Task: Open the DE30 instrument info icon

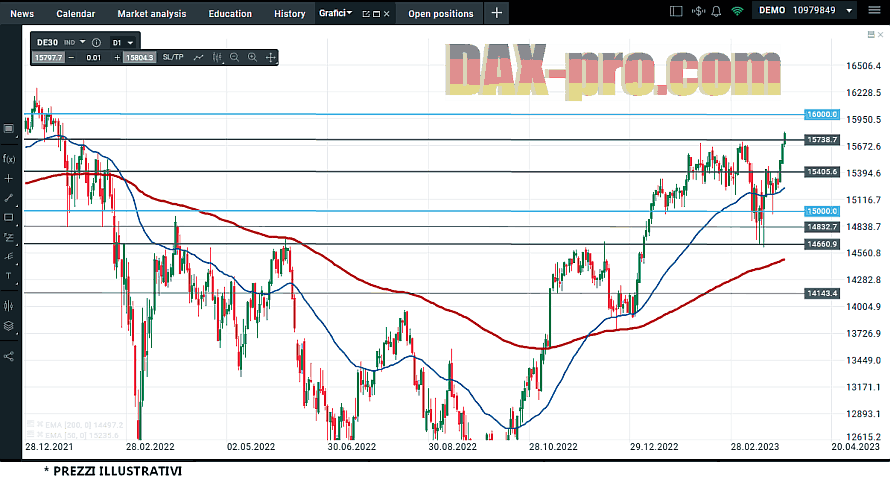Action: coord(96,43)
